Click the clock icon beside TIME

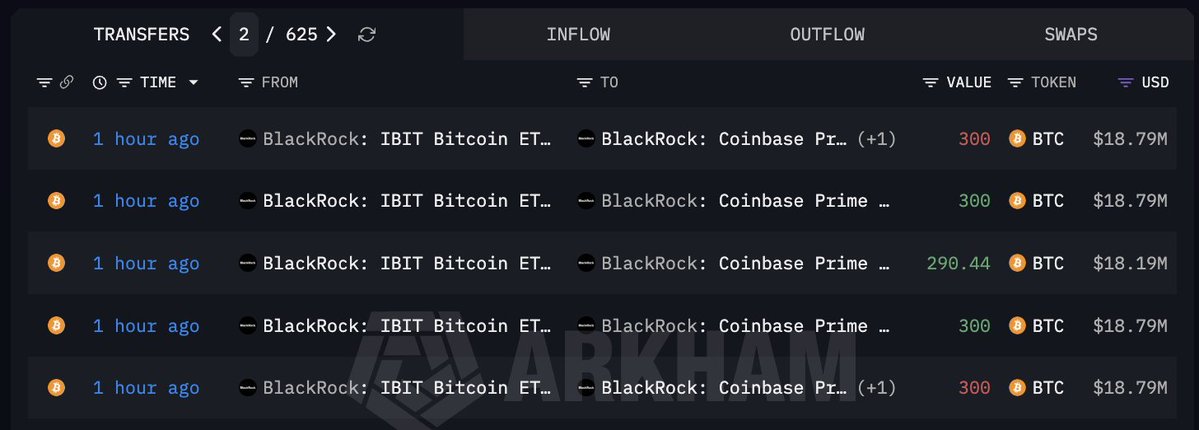coord(99,83)
